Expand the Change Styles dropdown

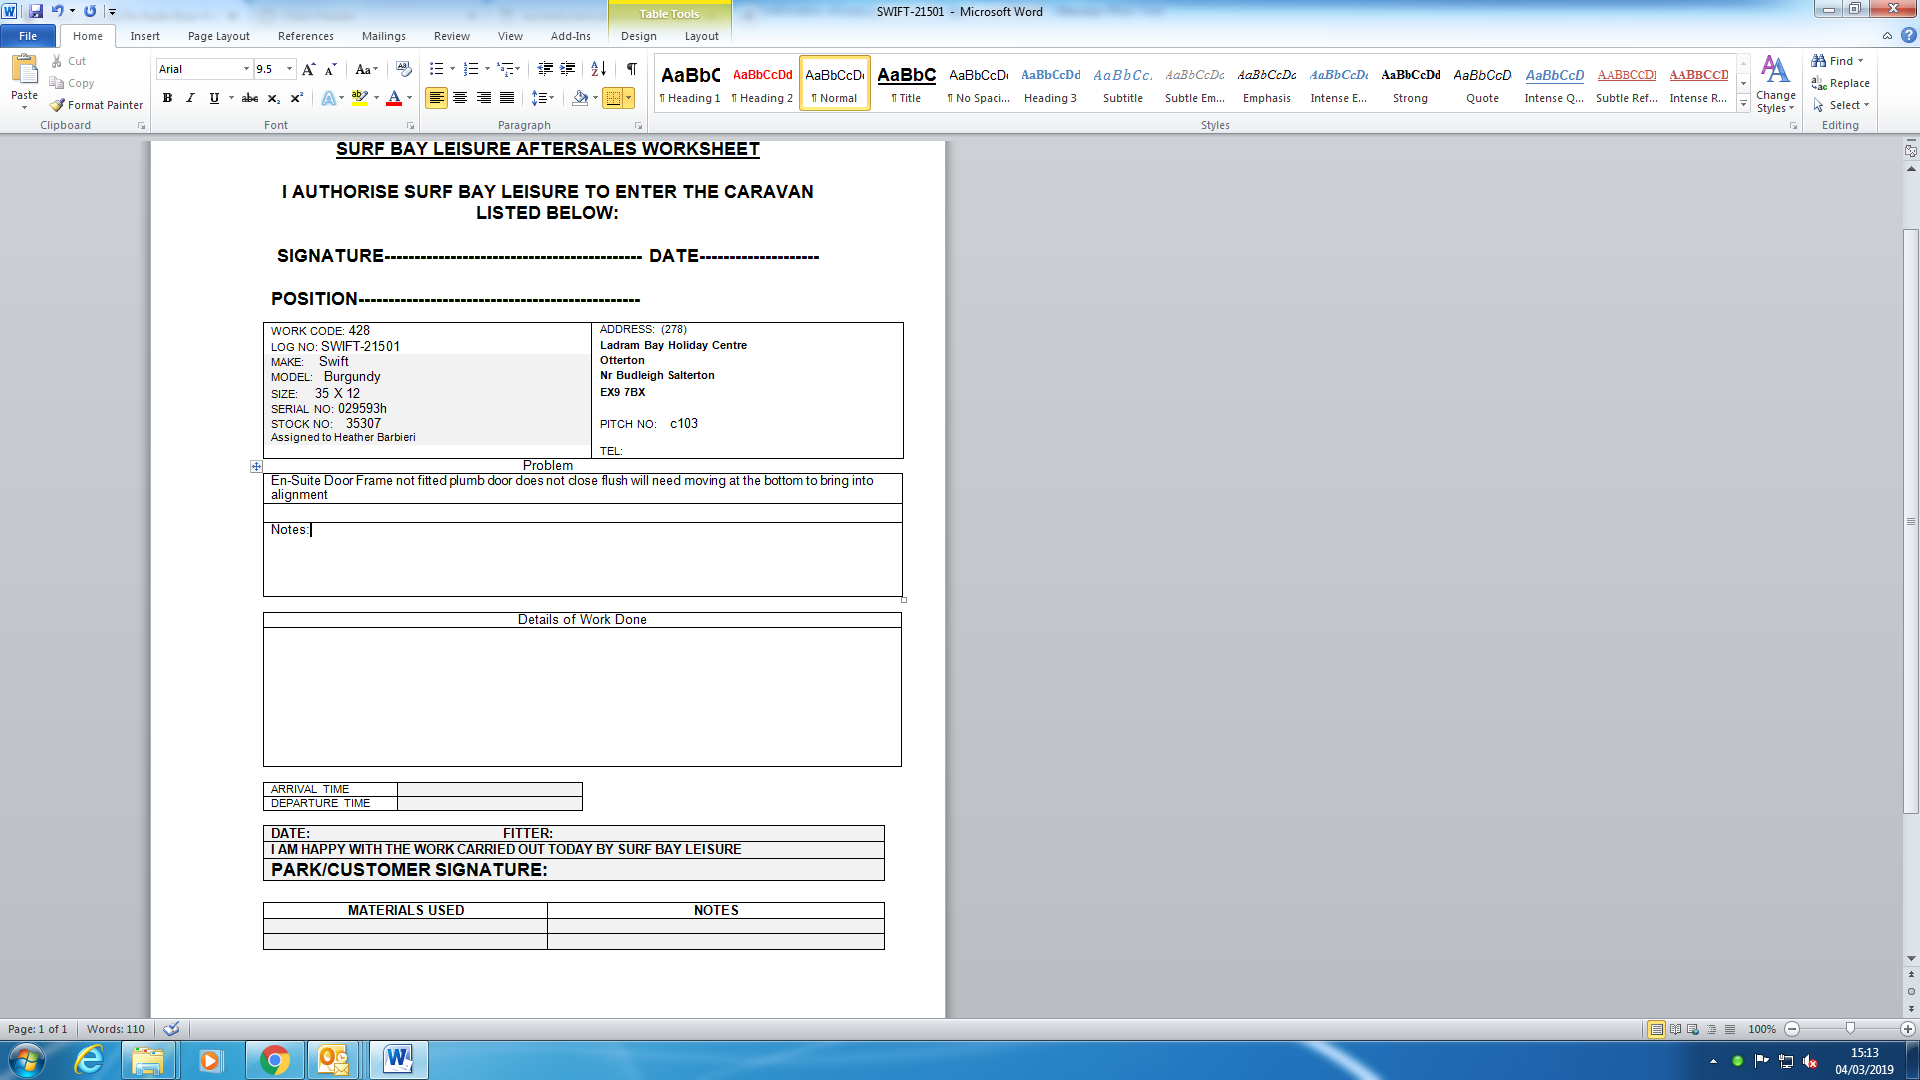(x=1775, y=85)
